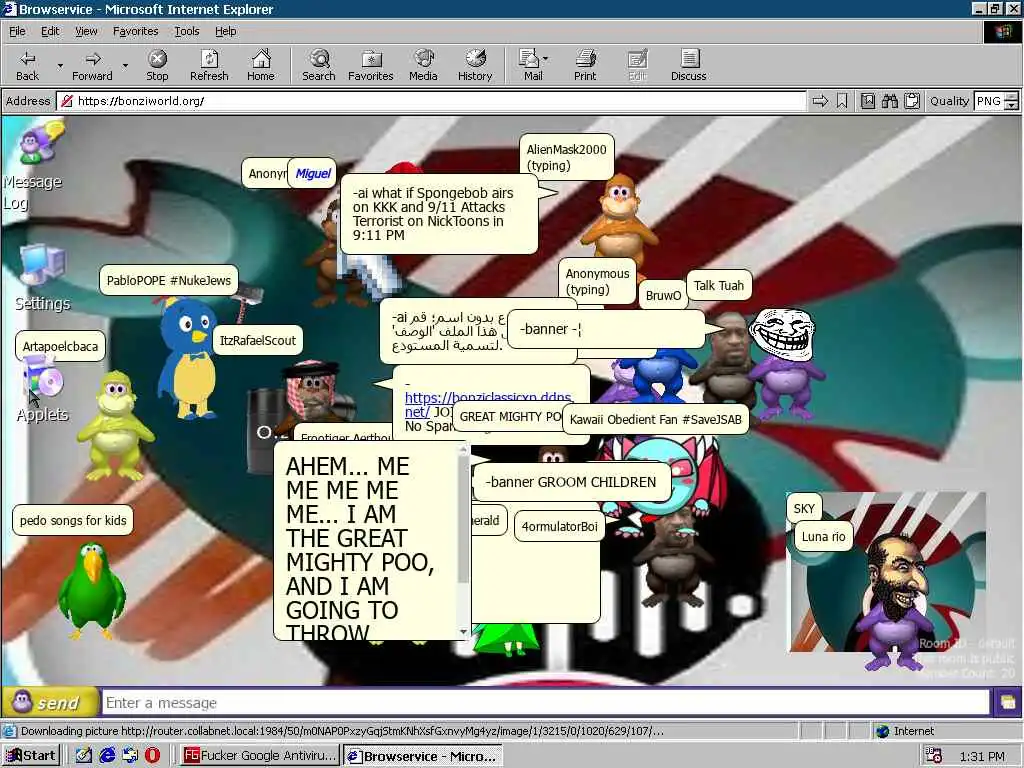Viewport: 1024px width, 768px height.
Task: Click the SKY name tag
Action: click(804, 508)
